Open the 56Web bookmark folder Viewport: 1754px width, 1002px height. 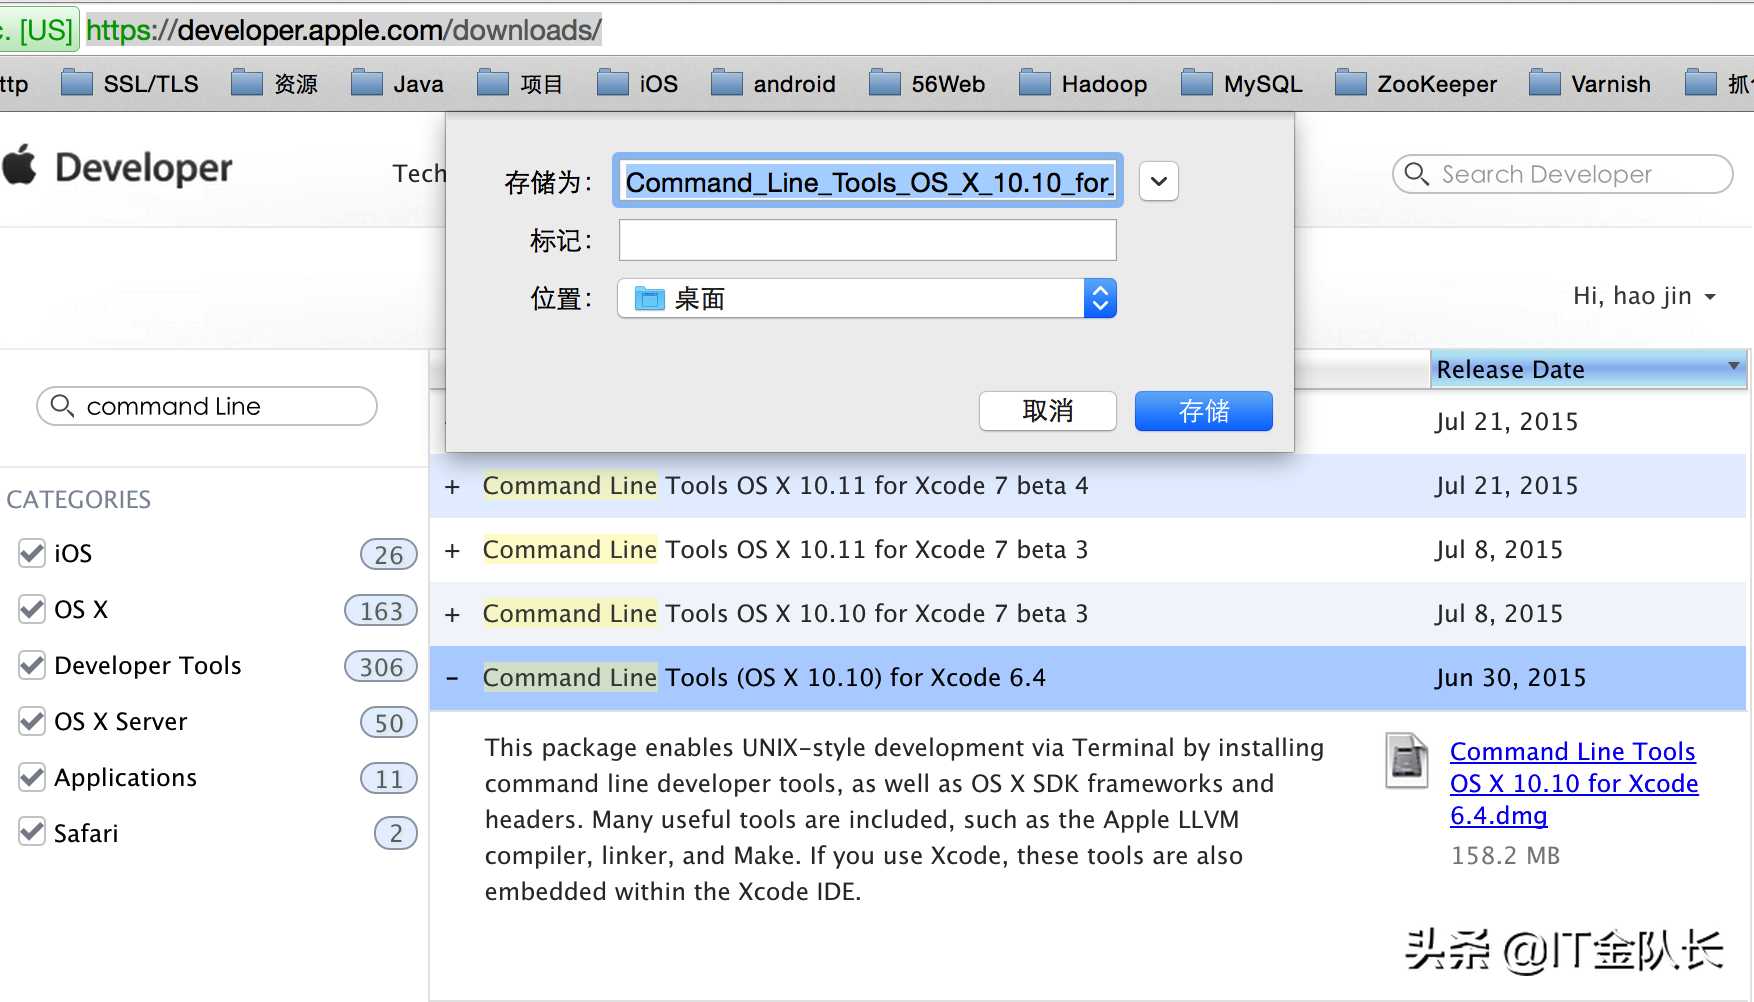927,84
